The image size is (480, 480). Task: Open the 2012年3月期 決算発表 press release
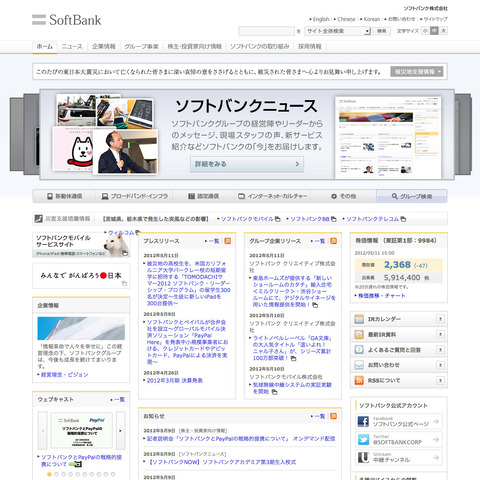click(x=175, y=380)
